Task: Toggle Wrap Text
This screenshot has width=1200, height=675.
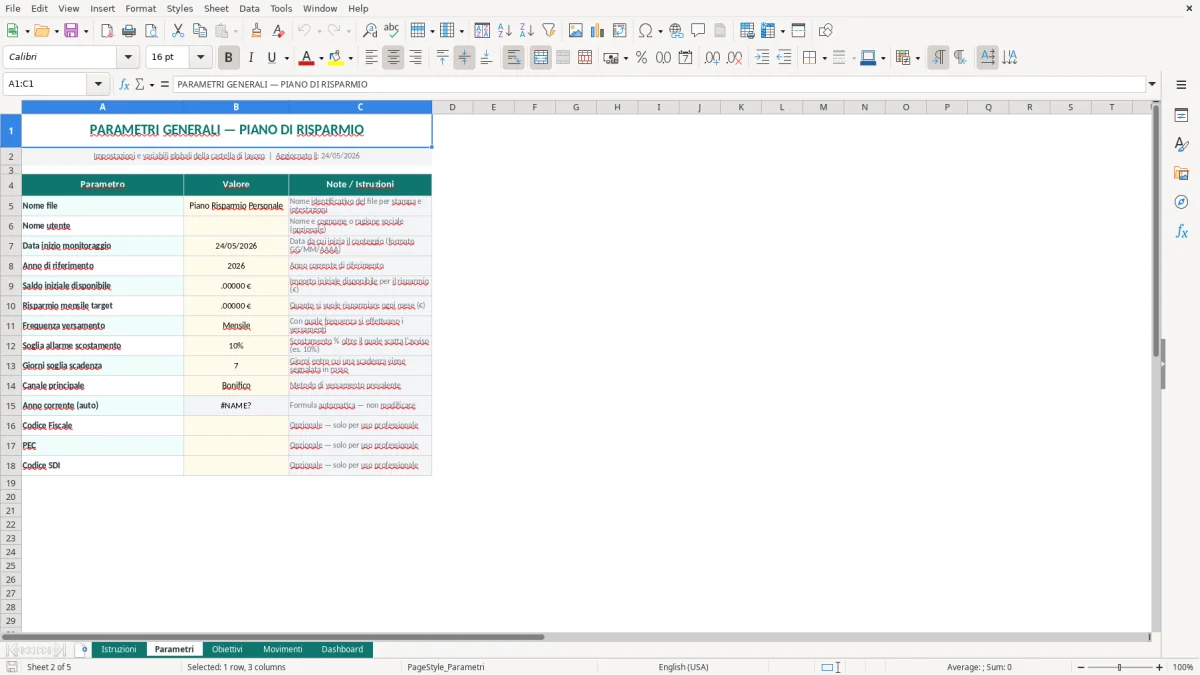Action: tap(514, 58)
